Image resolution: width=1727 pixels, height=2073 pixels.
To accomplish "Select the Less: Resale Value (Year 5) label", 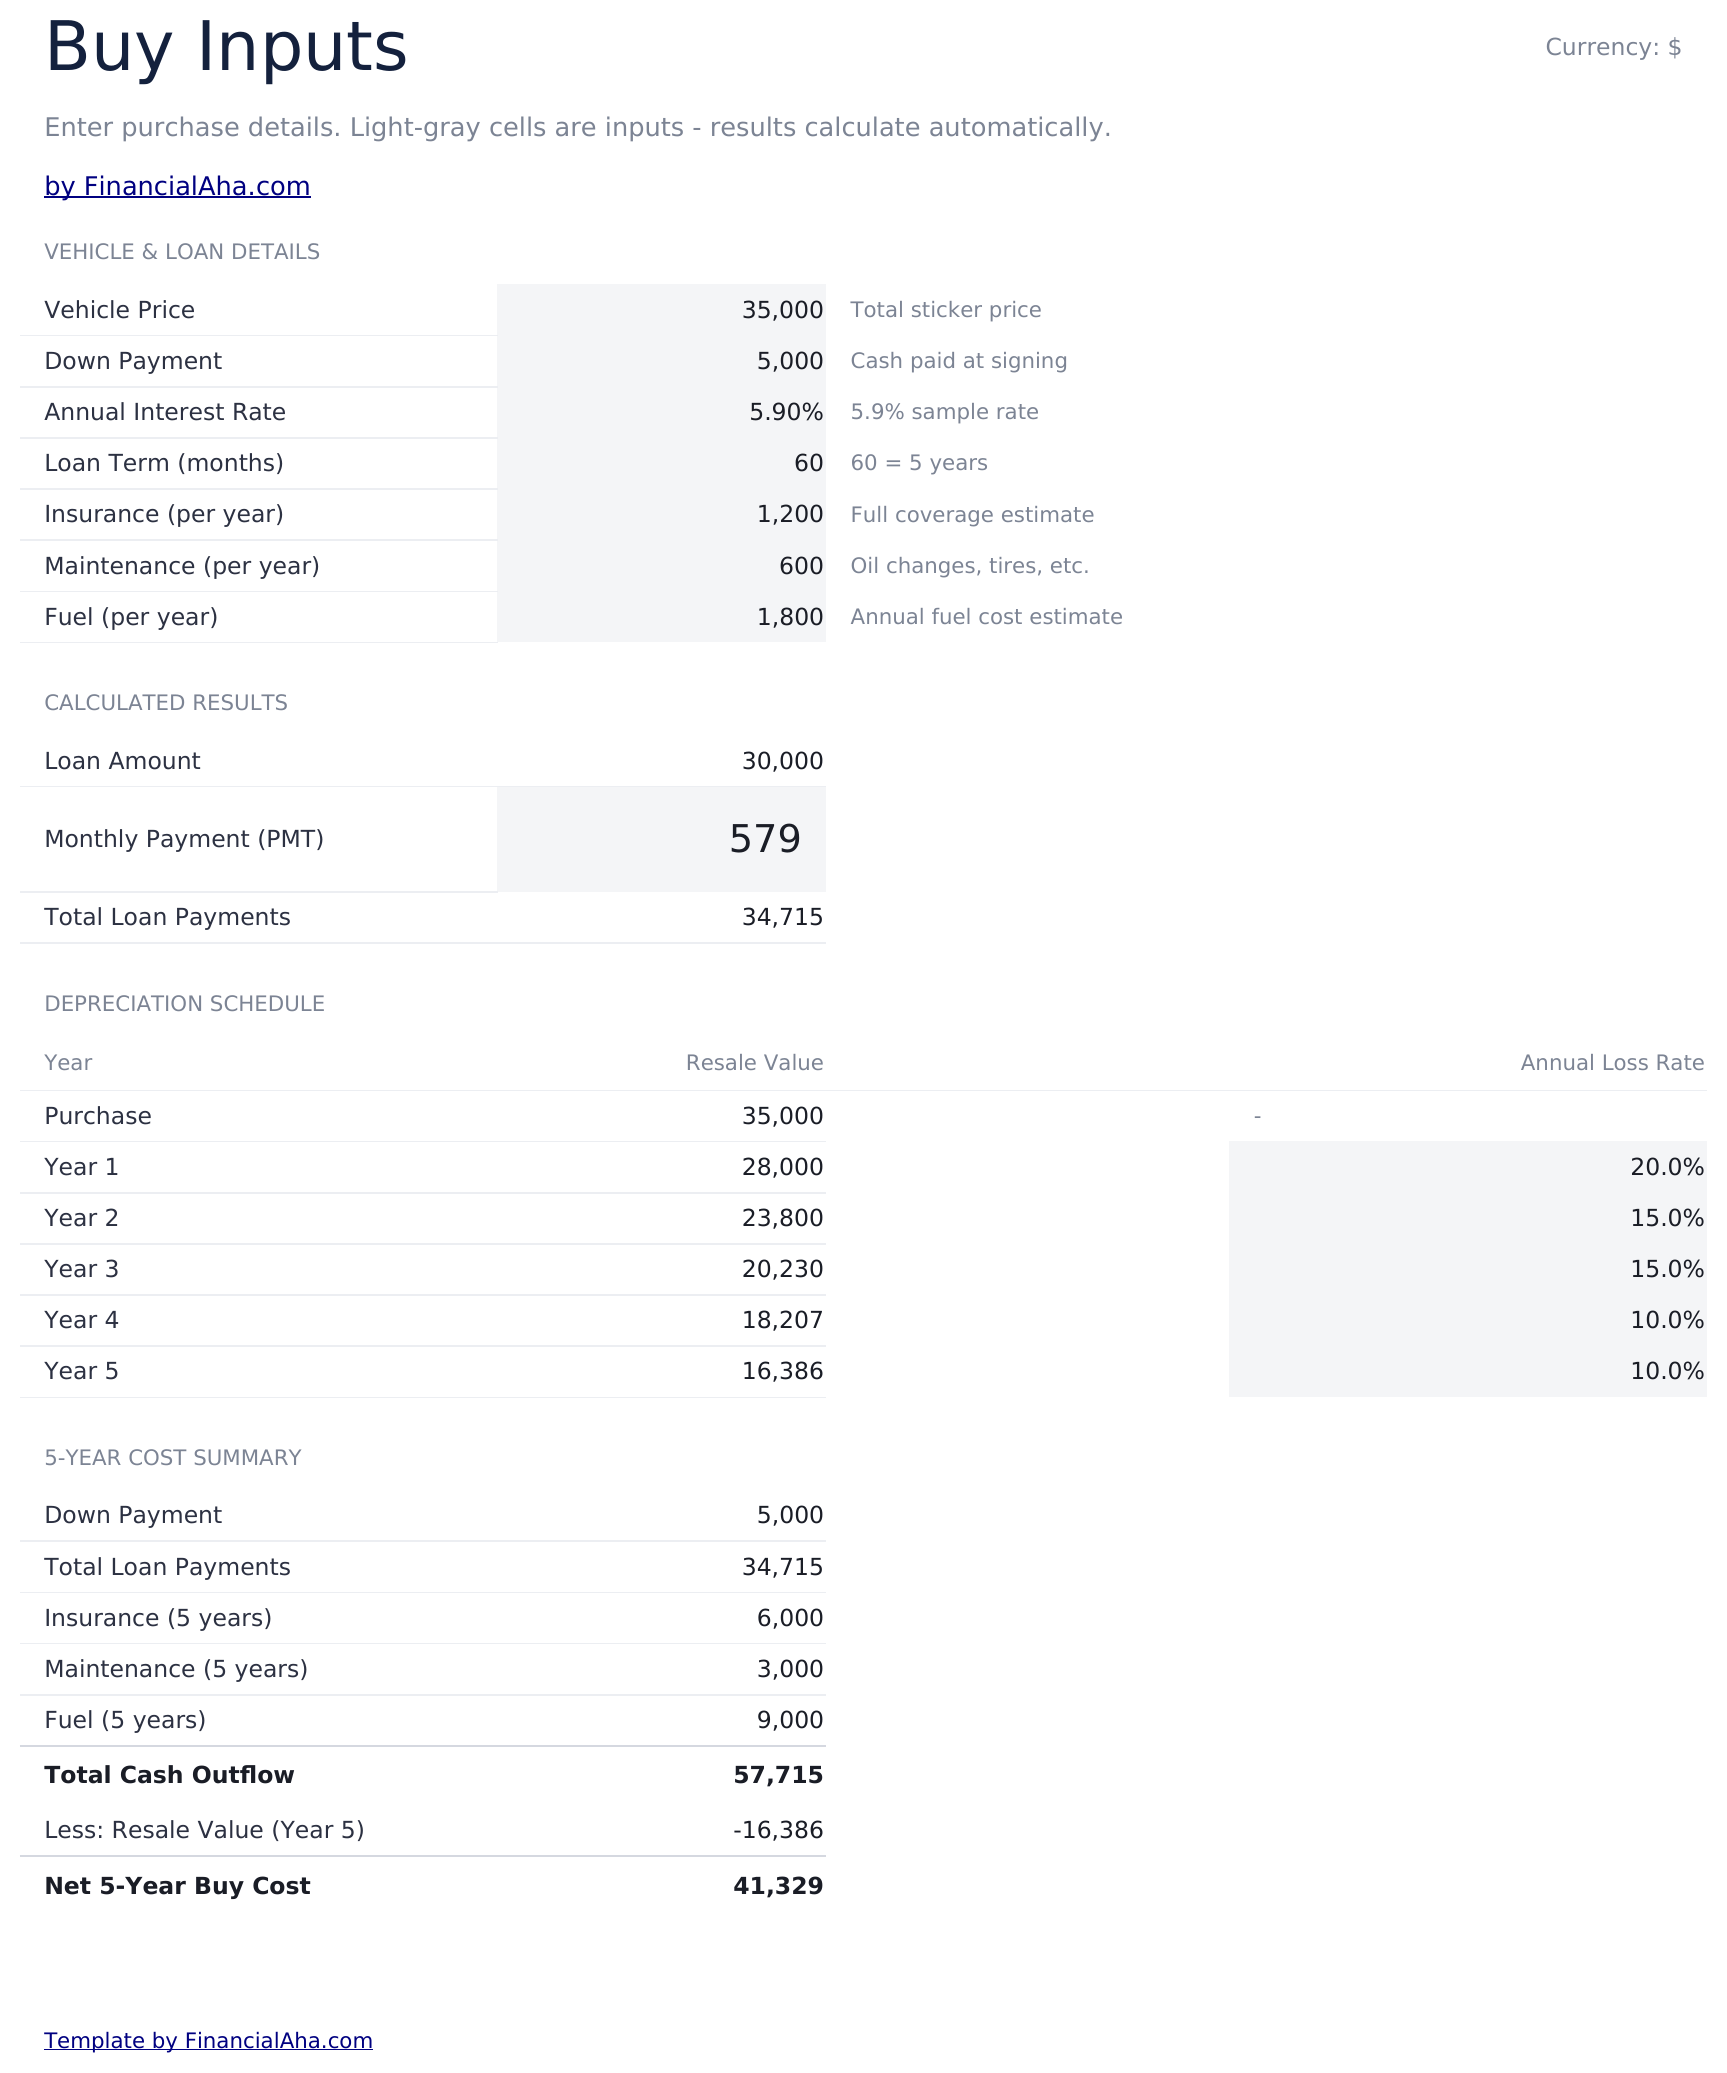I will 204,1830.
